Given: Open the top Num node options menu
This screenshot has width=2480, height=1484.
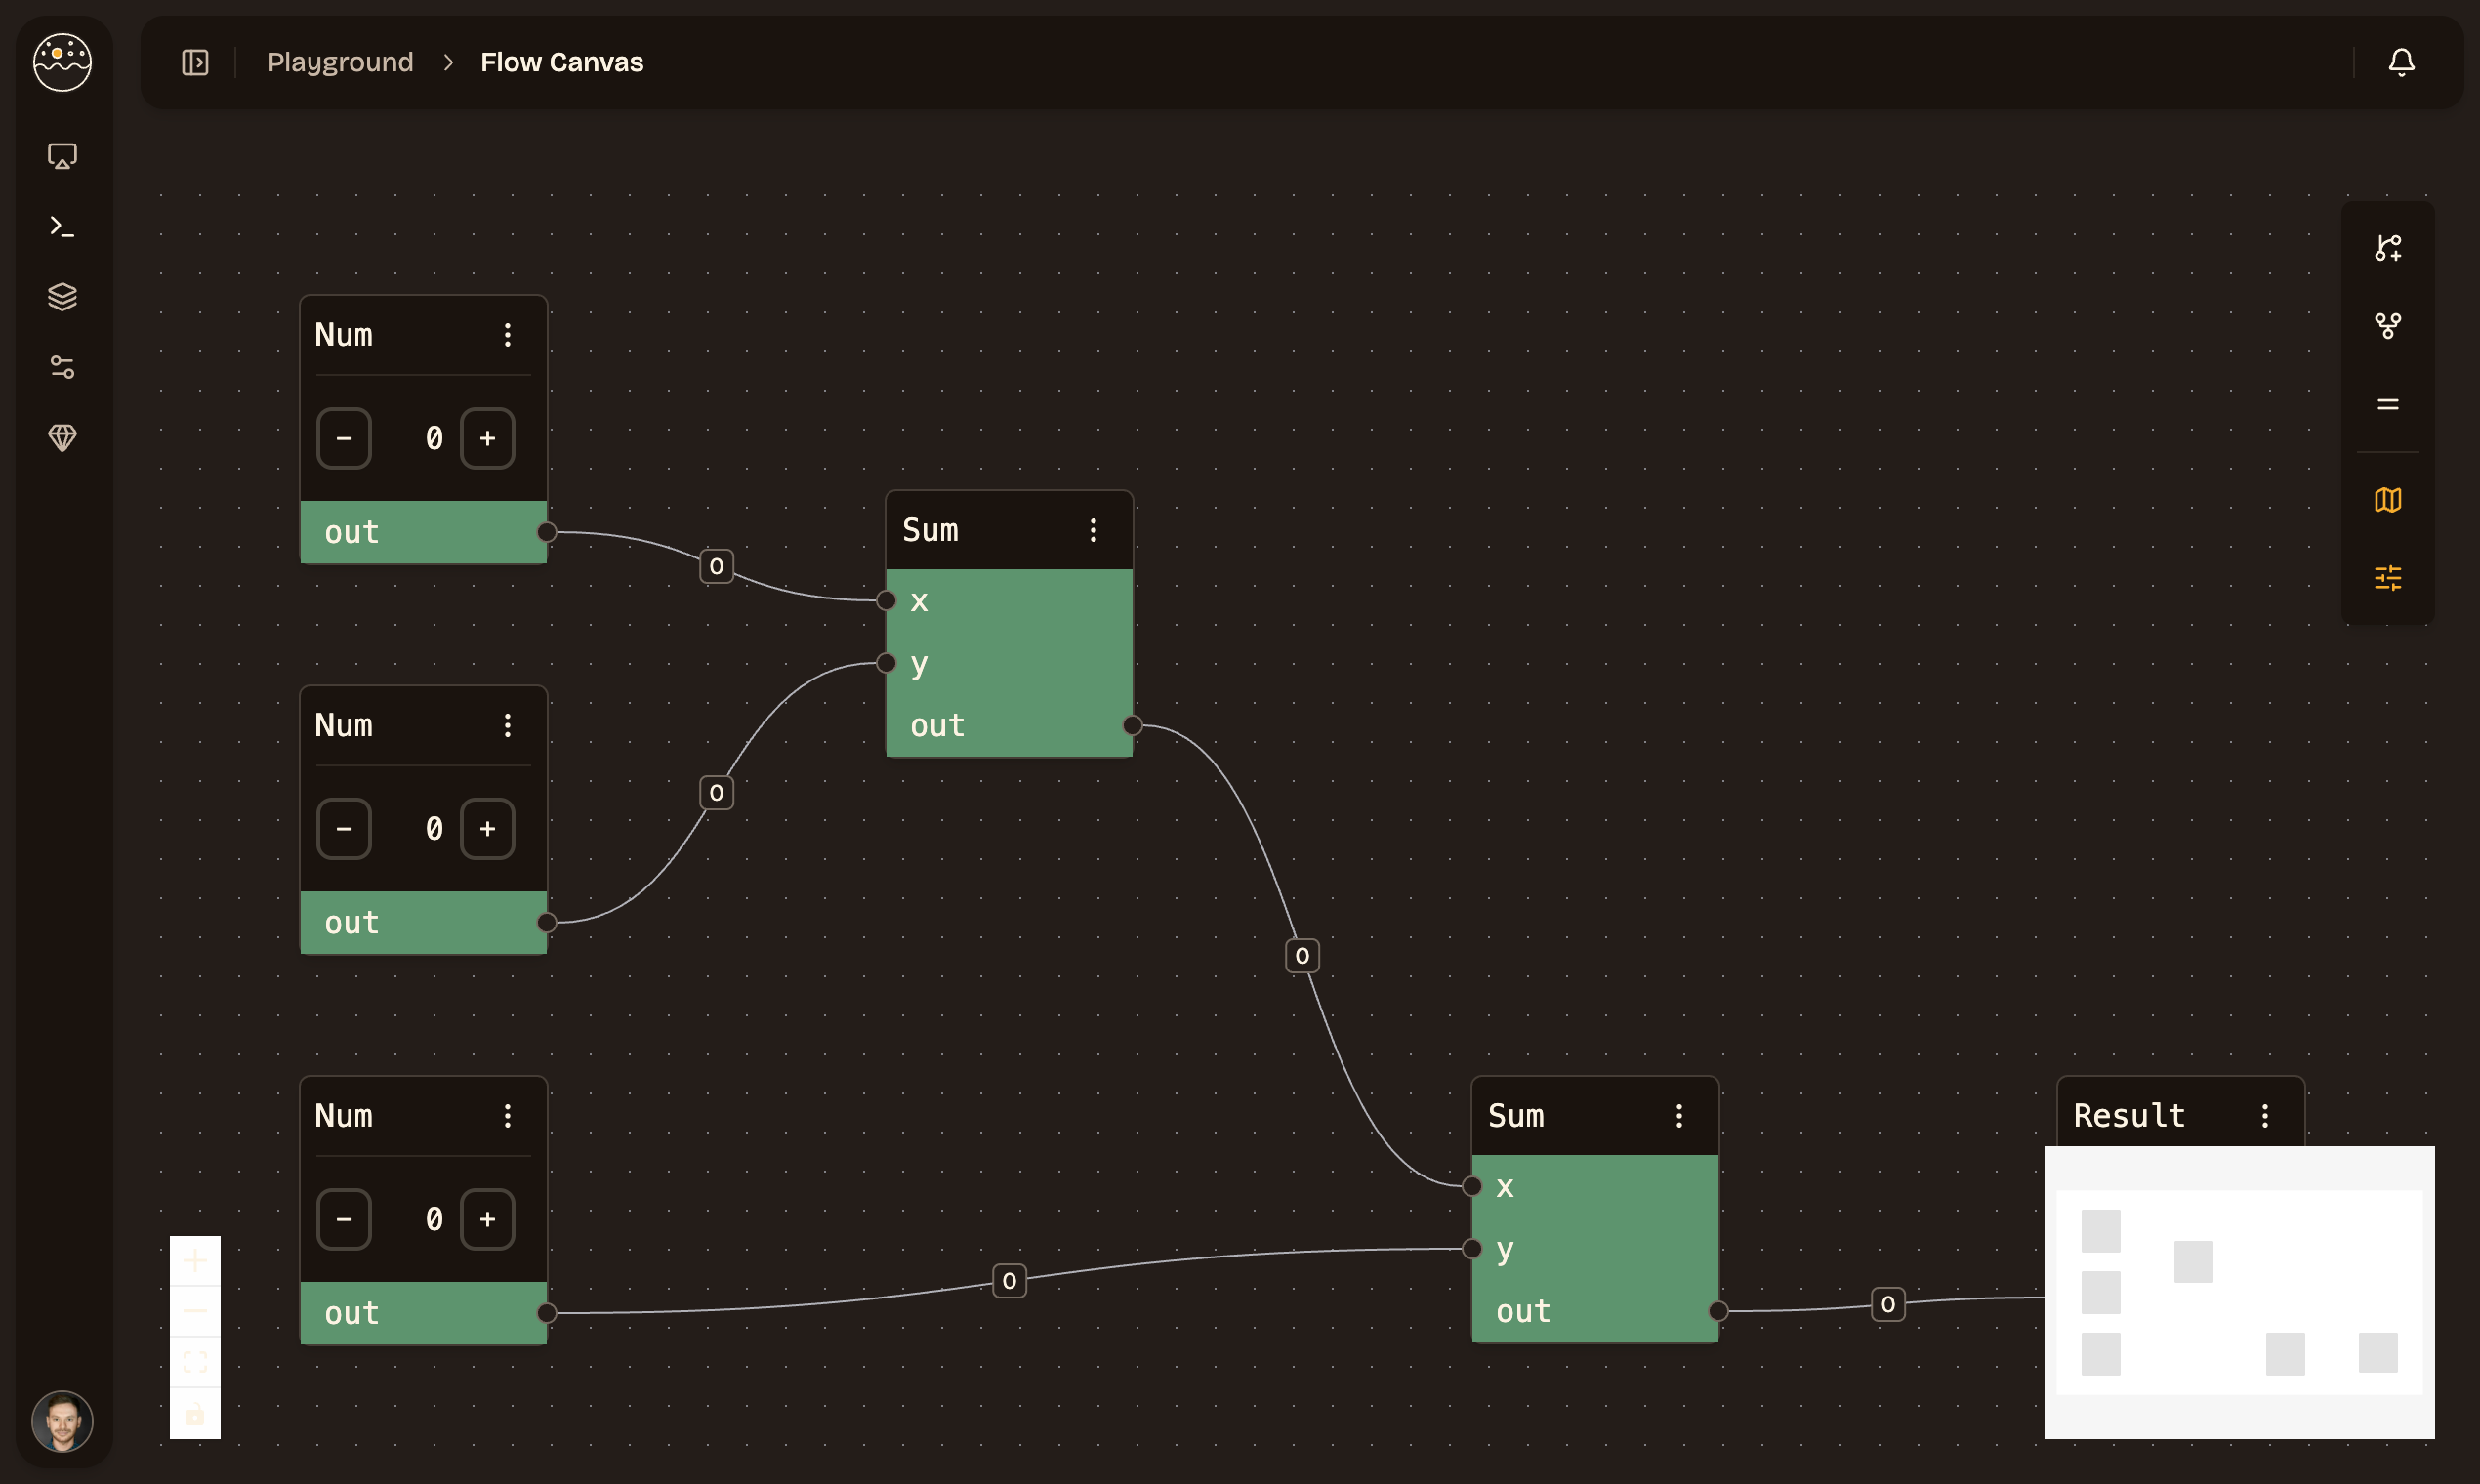Looking at the screenshot, I should pyautogui.click(x=508, y=335).
